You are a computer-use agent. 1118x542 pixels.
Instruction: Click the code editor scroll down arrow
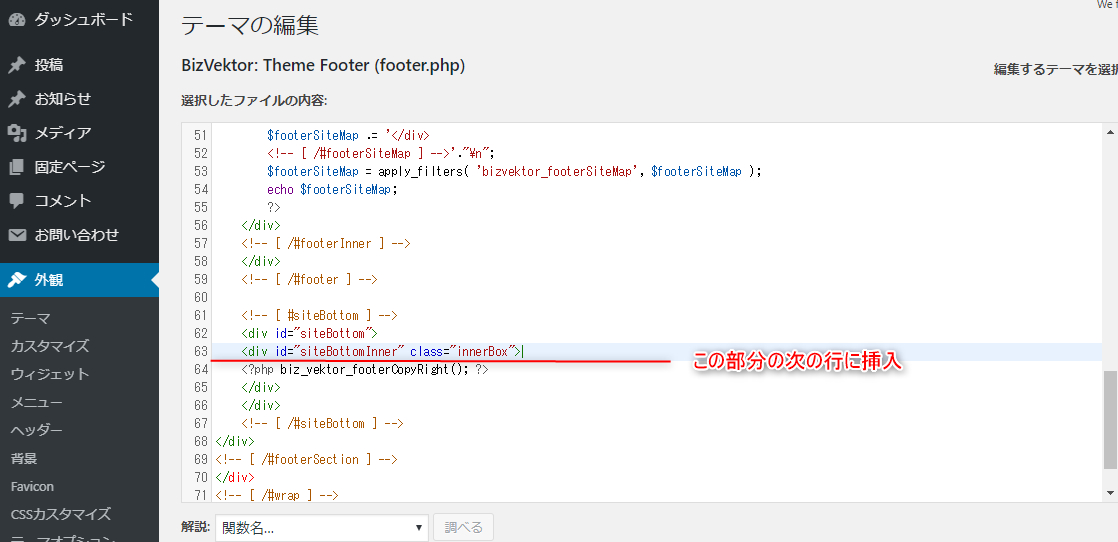point(1109,493)
